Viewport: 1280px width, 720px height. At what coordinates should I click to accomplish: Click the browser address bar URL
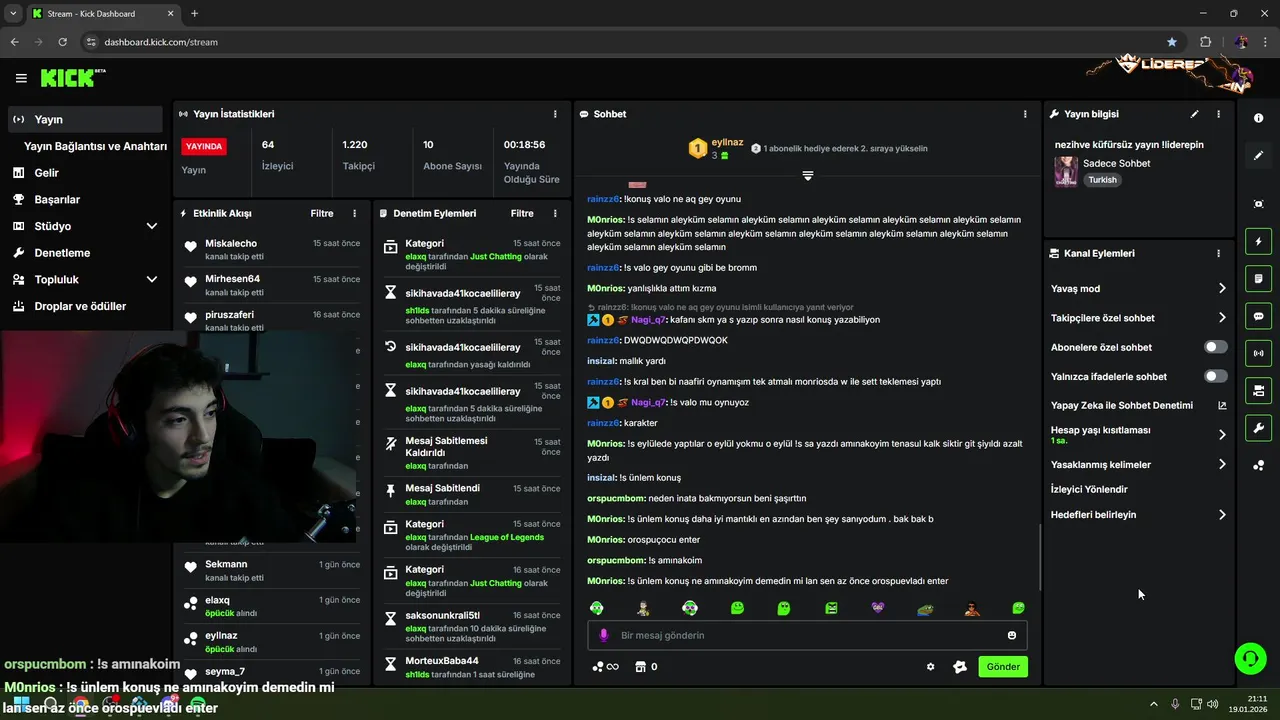pos(161,42)
